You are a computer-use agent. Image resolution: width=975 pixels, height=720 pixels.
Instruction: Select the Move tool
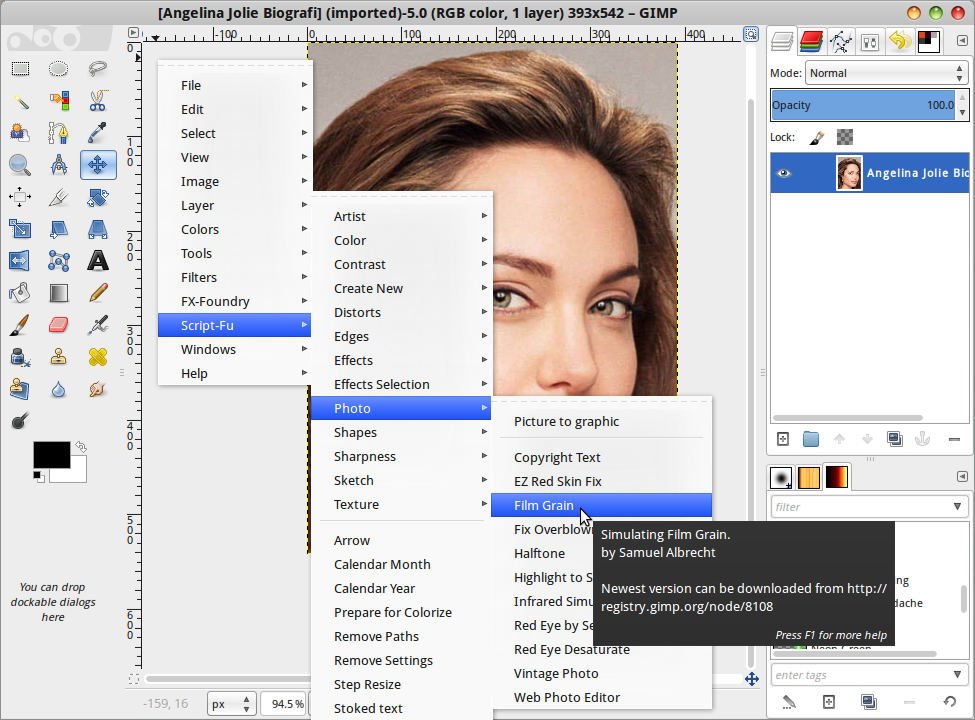pyautogui.click(x=98, y=165)
